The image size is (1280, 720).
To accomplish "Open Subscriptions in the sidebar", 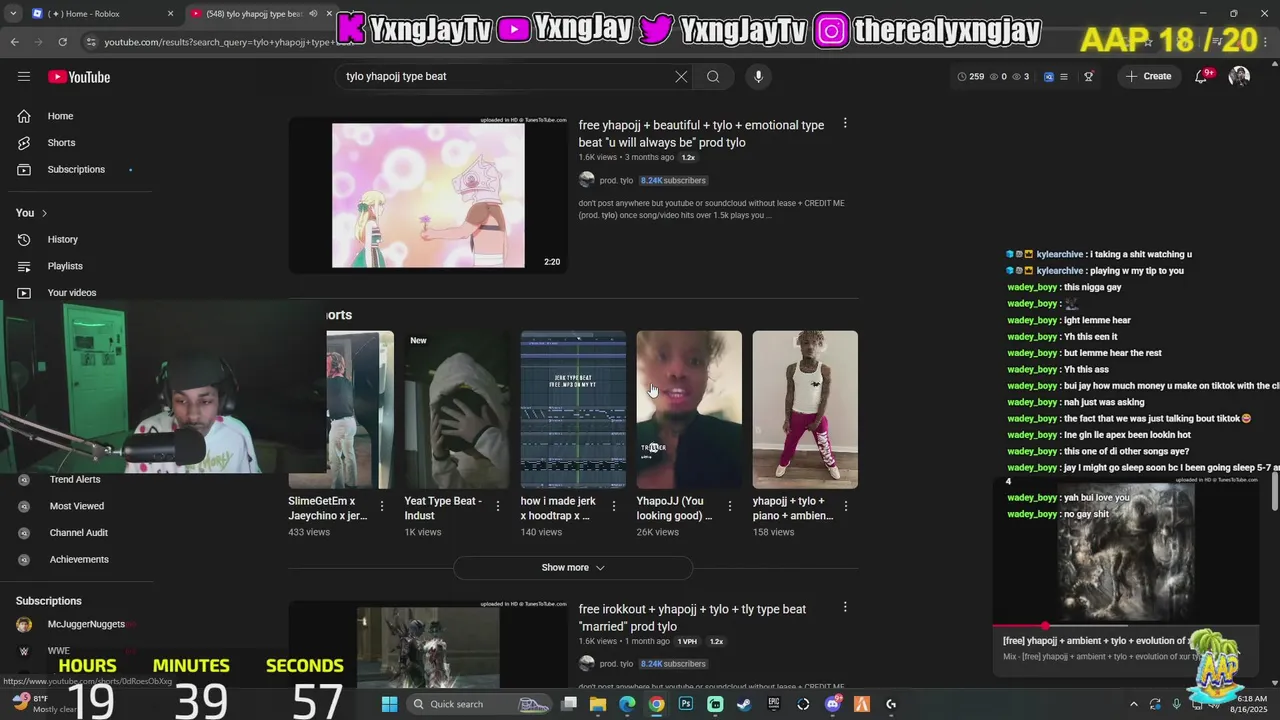I will pyautogui.click(x=76, y=169).
